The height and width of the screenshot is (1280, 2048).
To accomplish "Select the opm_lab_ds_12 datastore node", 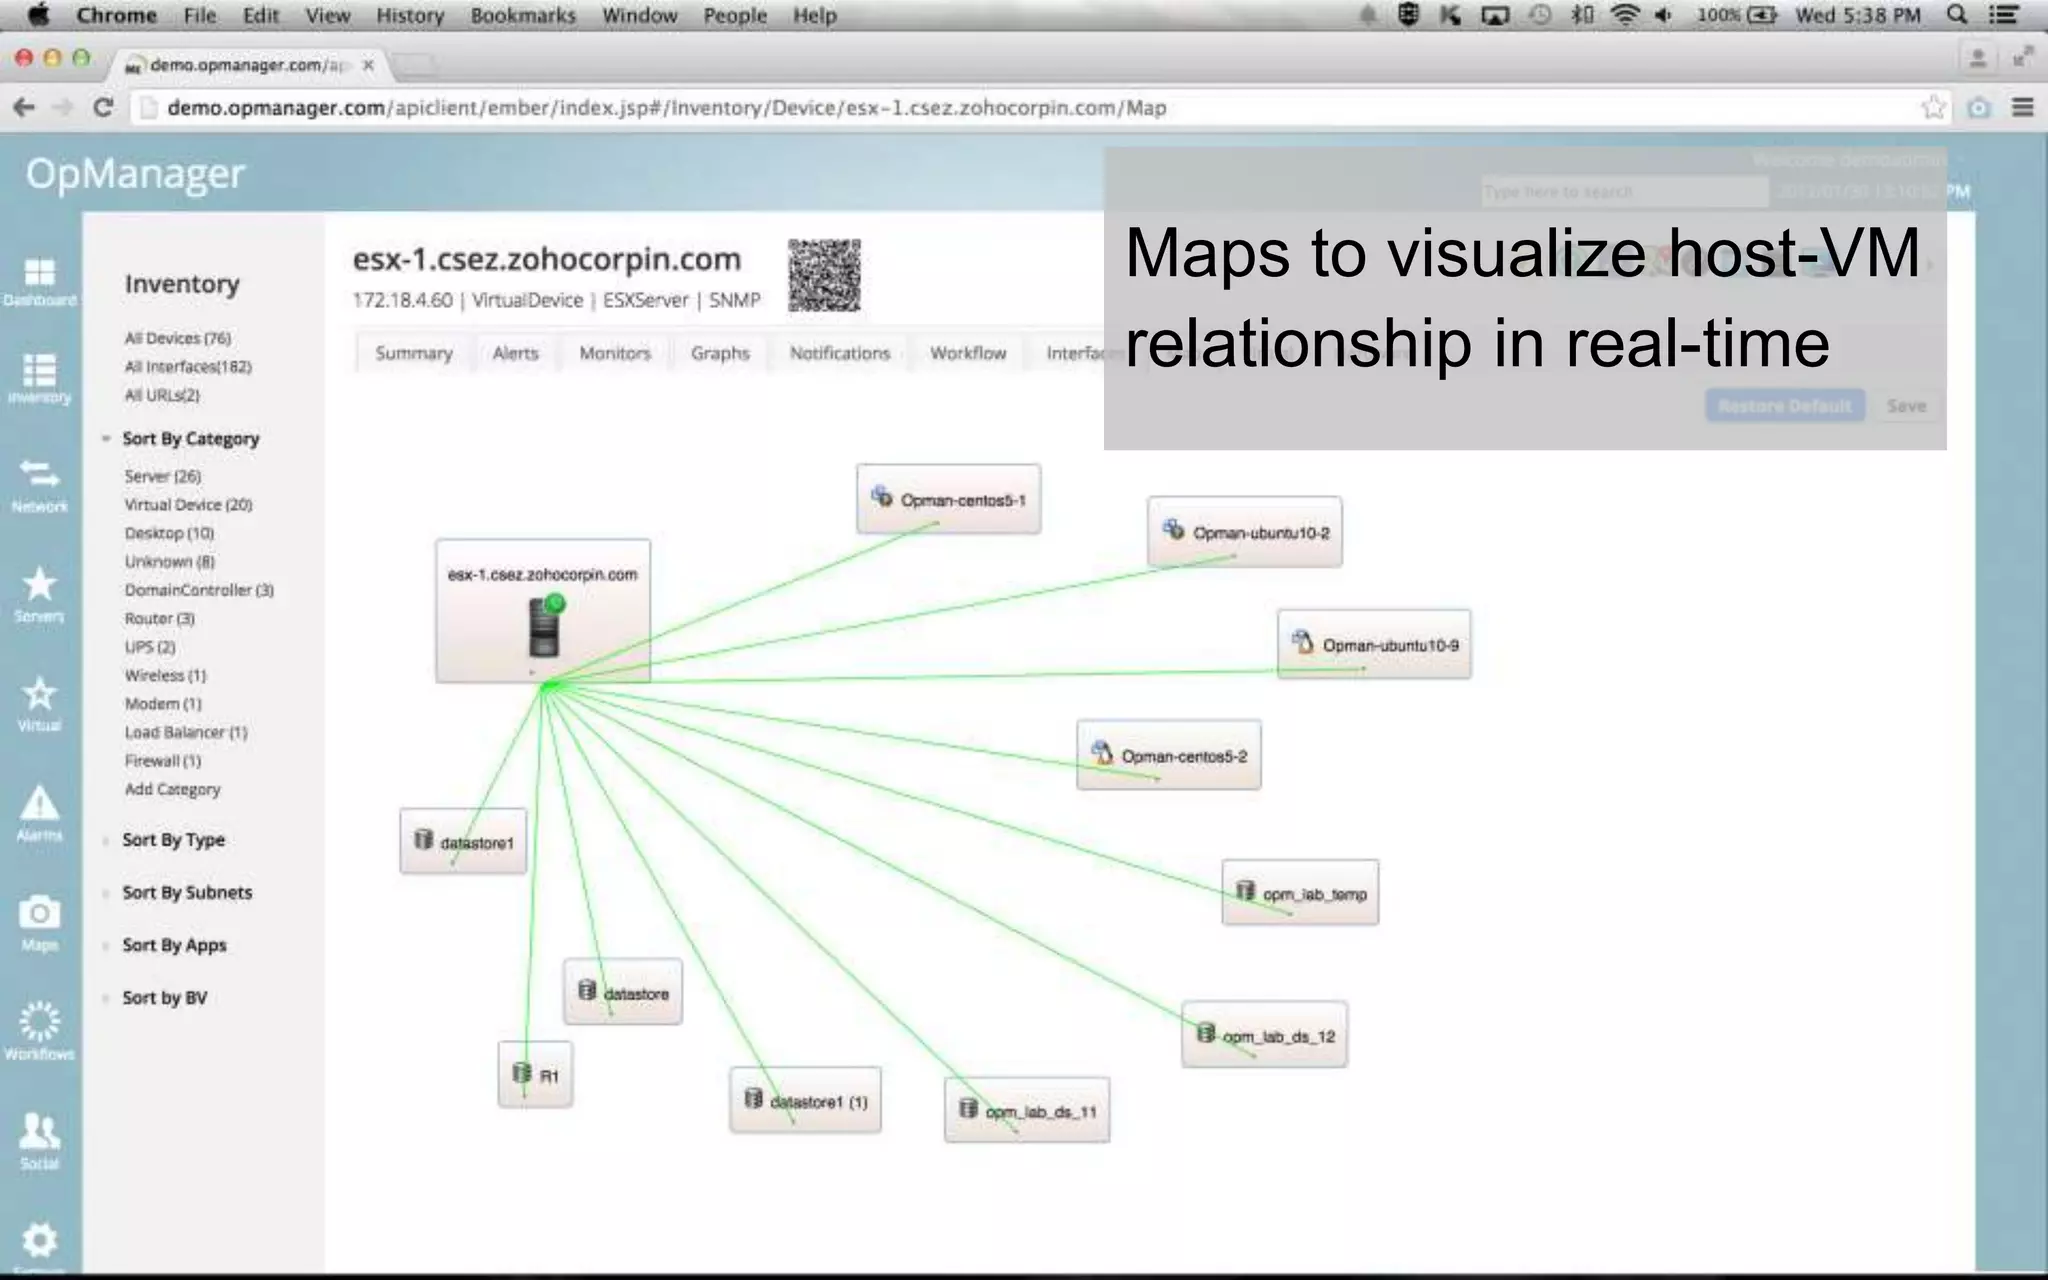I will (1265, 1035).
